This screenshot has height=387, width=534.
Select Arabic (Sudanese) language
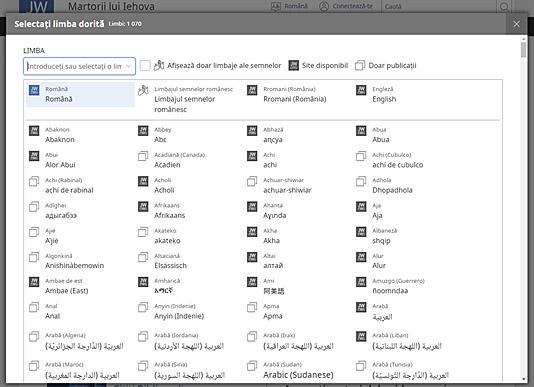[298, 370]
